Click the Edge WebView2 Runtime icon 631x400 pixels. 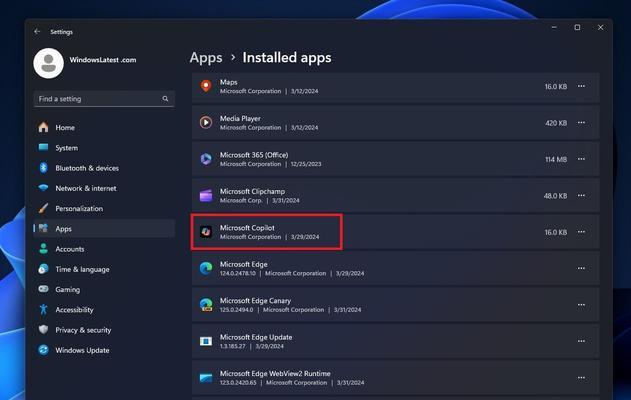click(206, 378)
